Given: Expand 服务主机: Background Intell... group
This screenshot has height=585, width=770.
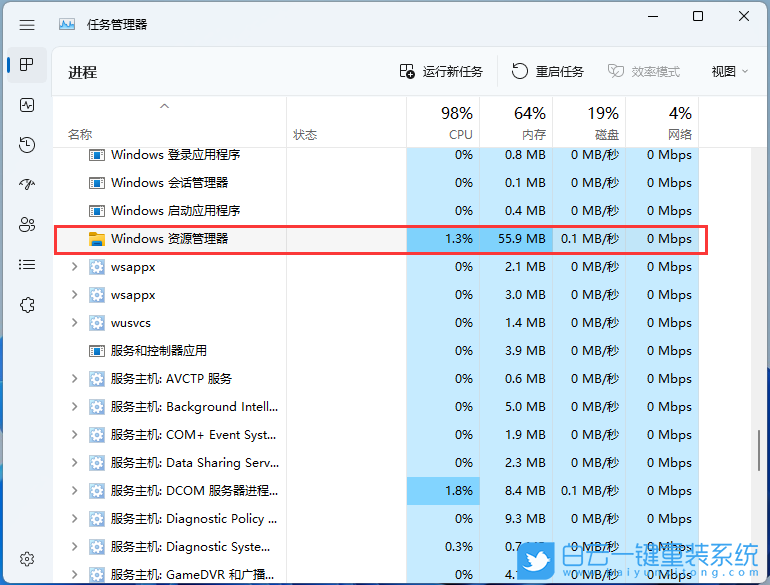Looking at the screenshot, I should click(x=75, y=407).
